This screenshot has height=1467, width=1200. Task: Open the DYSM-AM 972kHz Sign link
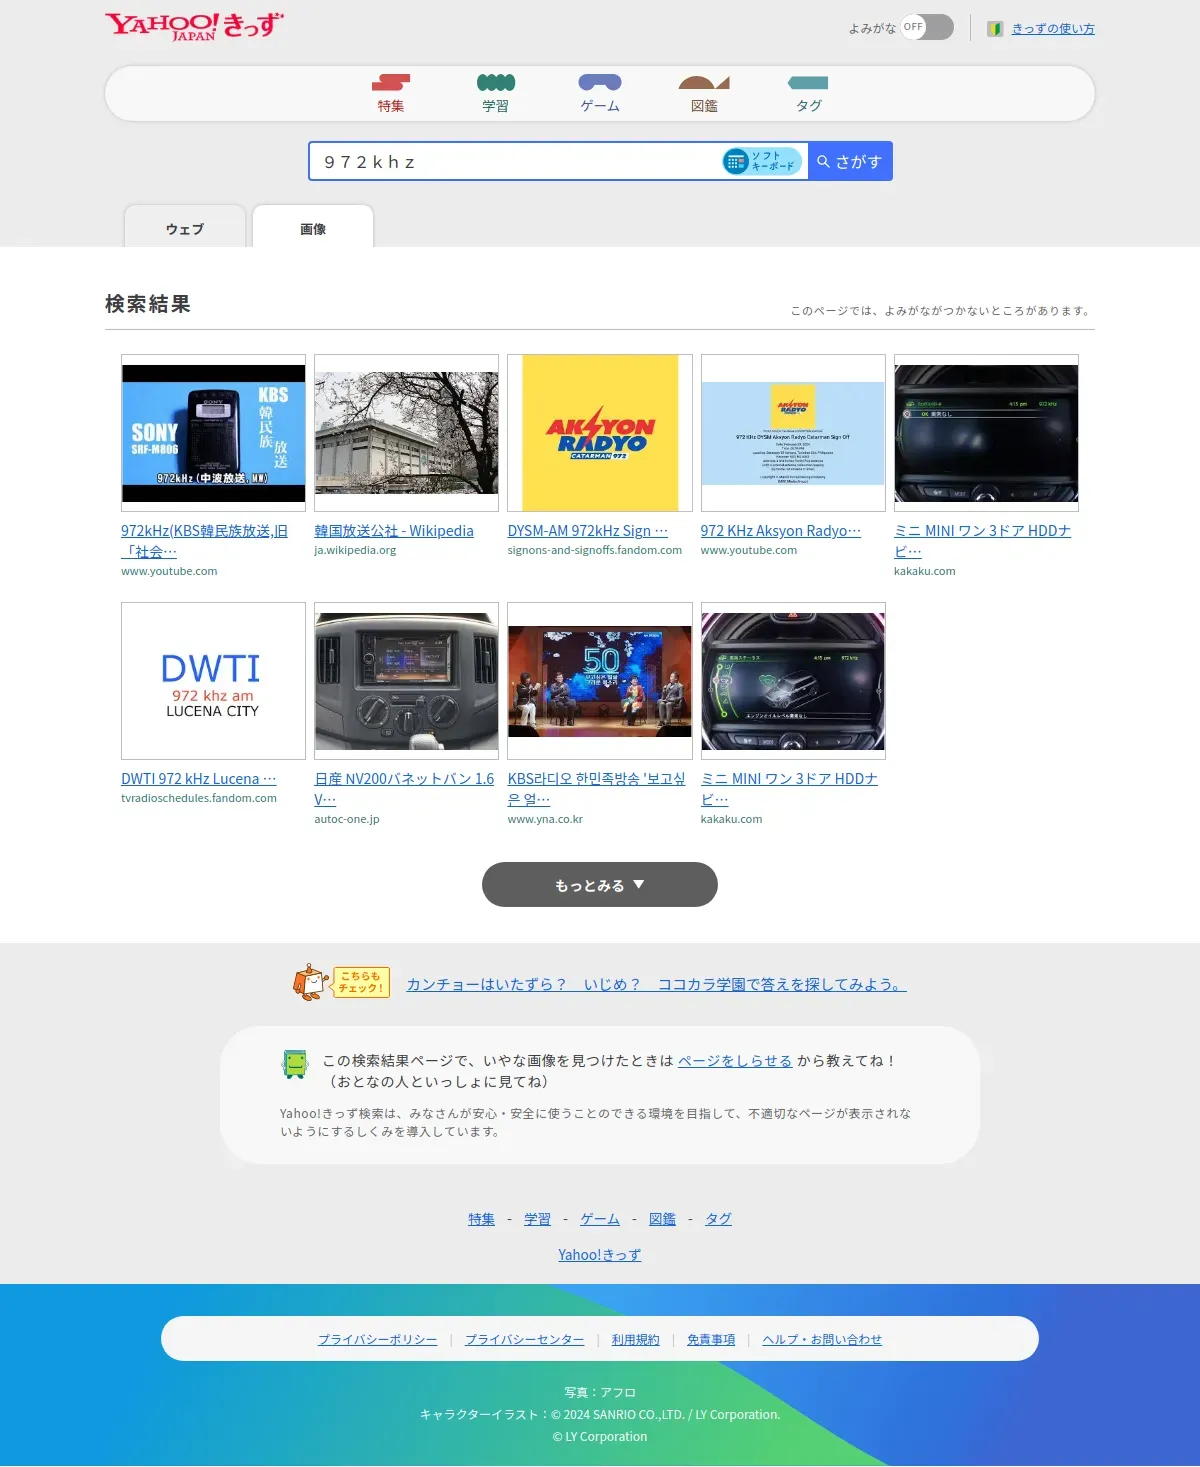pyautogui.click(x=588, y=531)
